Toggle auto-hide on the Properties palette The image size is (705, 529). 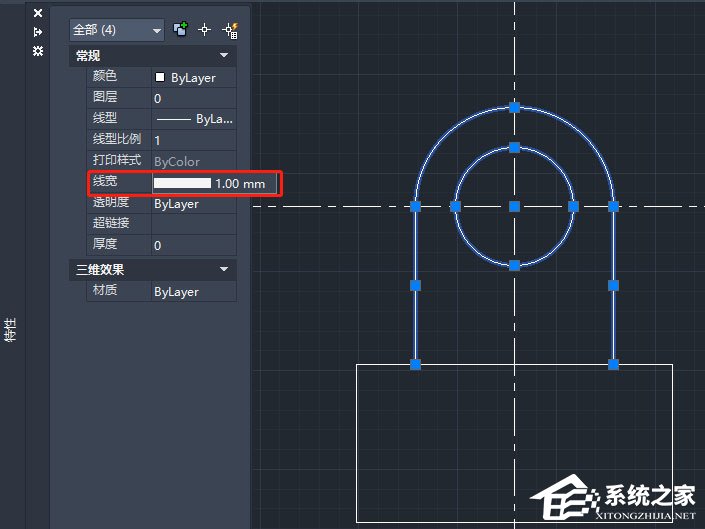coord(38,31)
